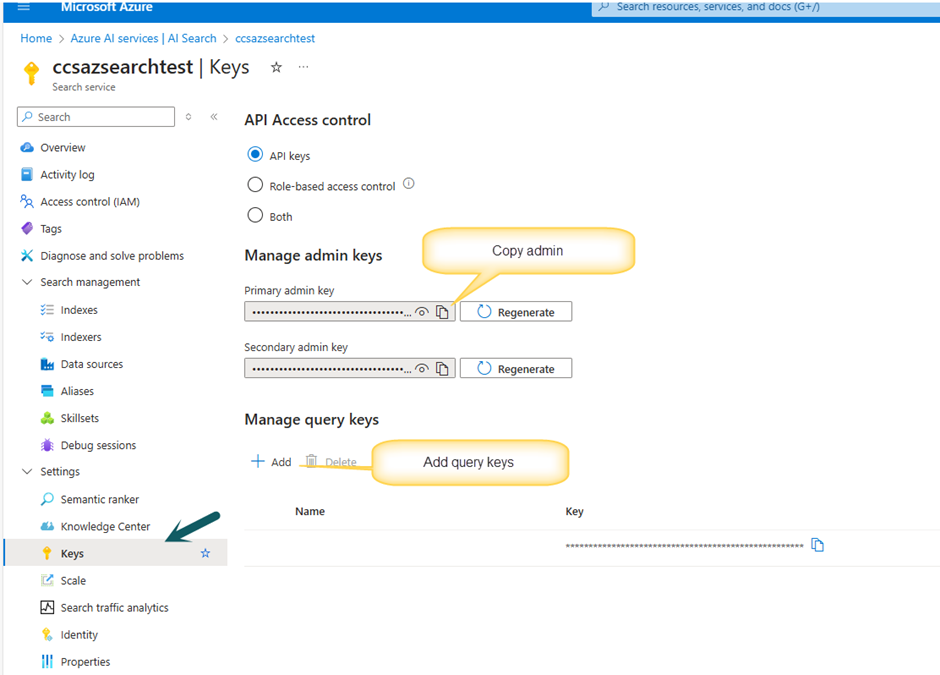Screen dimensions: 940x675
Task: Open Diagnose and solve problems
Action: click(112, 256)
